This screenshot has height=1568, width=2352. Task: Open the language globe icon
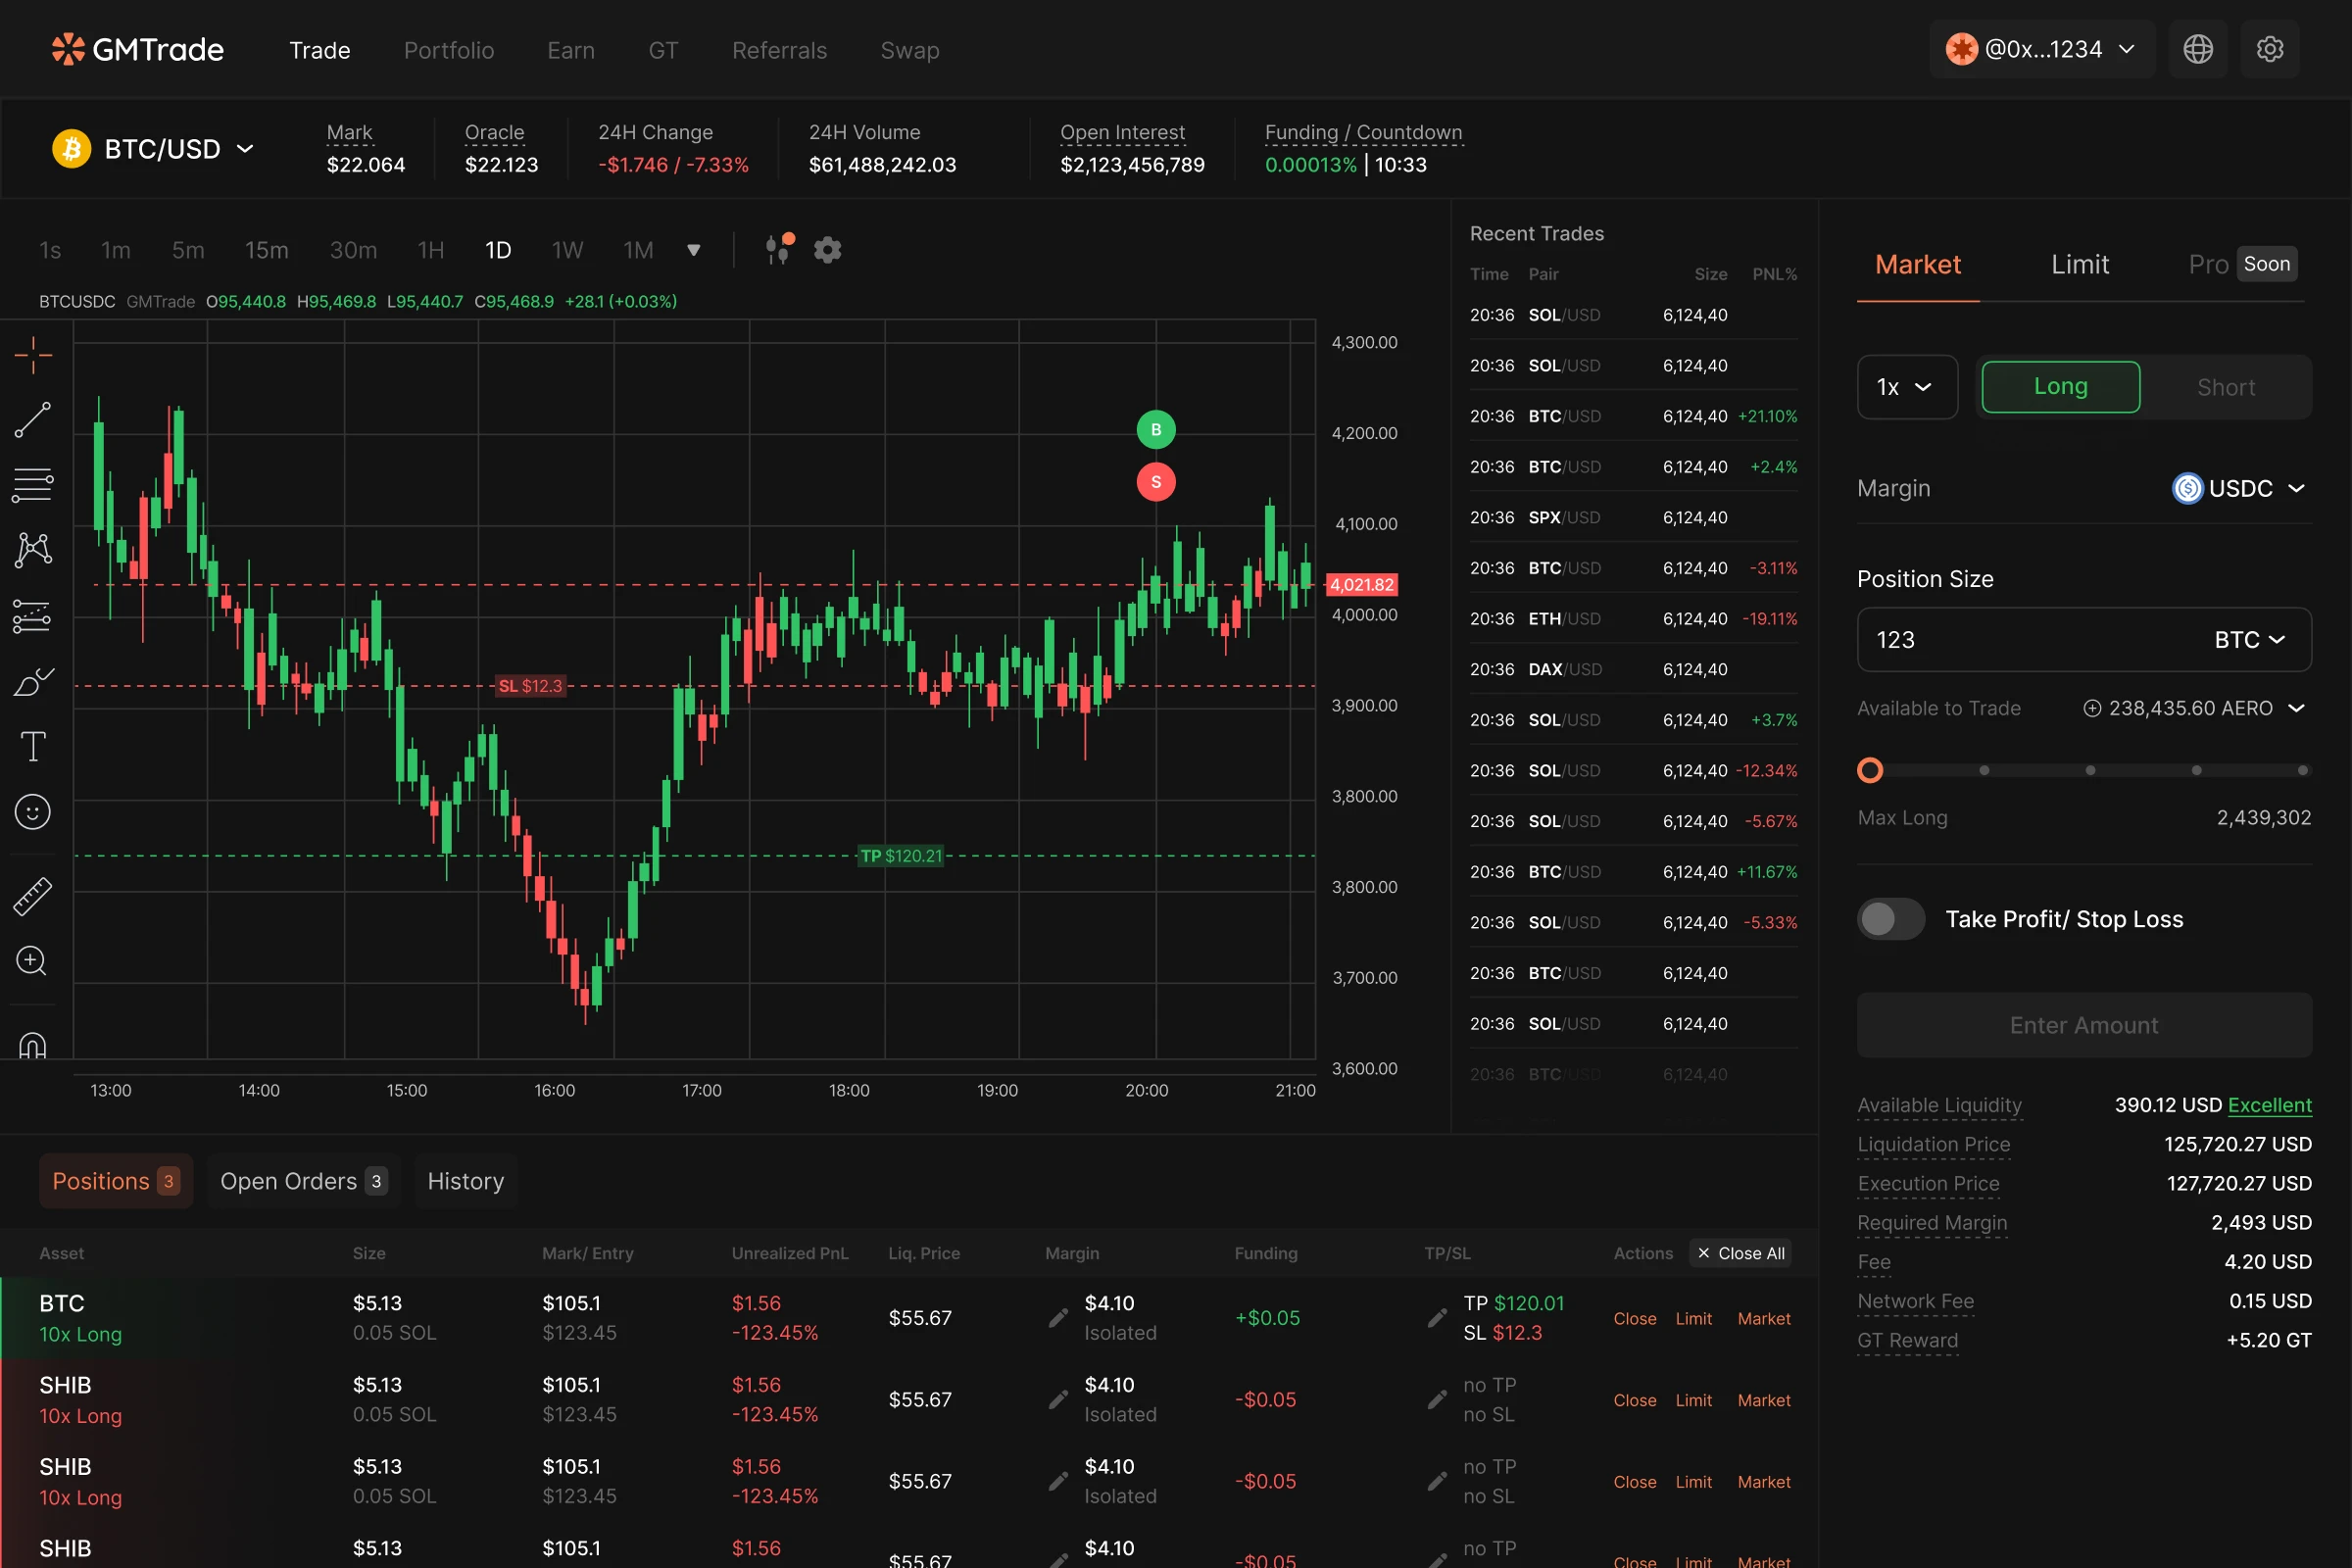point(2197,49)
